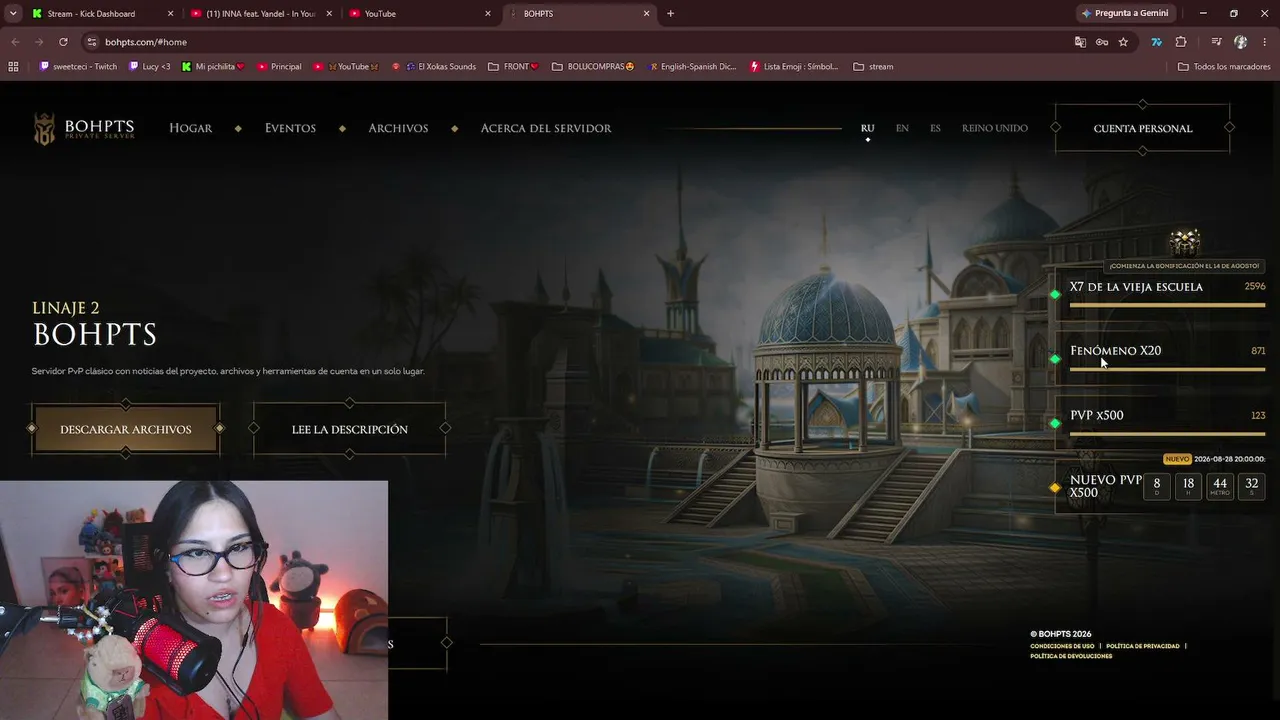This screenshot has width=1280, height=720.
Task: Select the Reino Unido language option
Action: [x=995, y=128]
